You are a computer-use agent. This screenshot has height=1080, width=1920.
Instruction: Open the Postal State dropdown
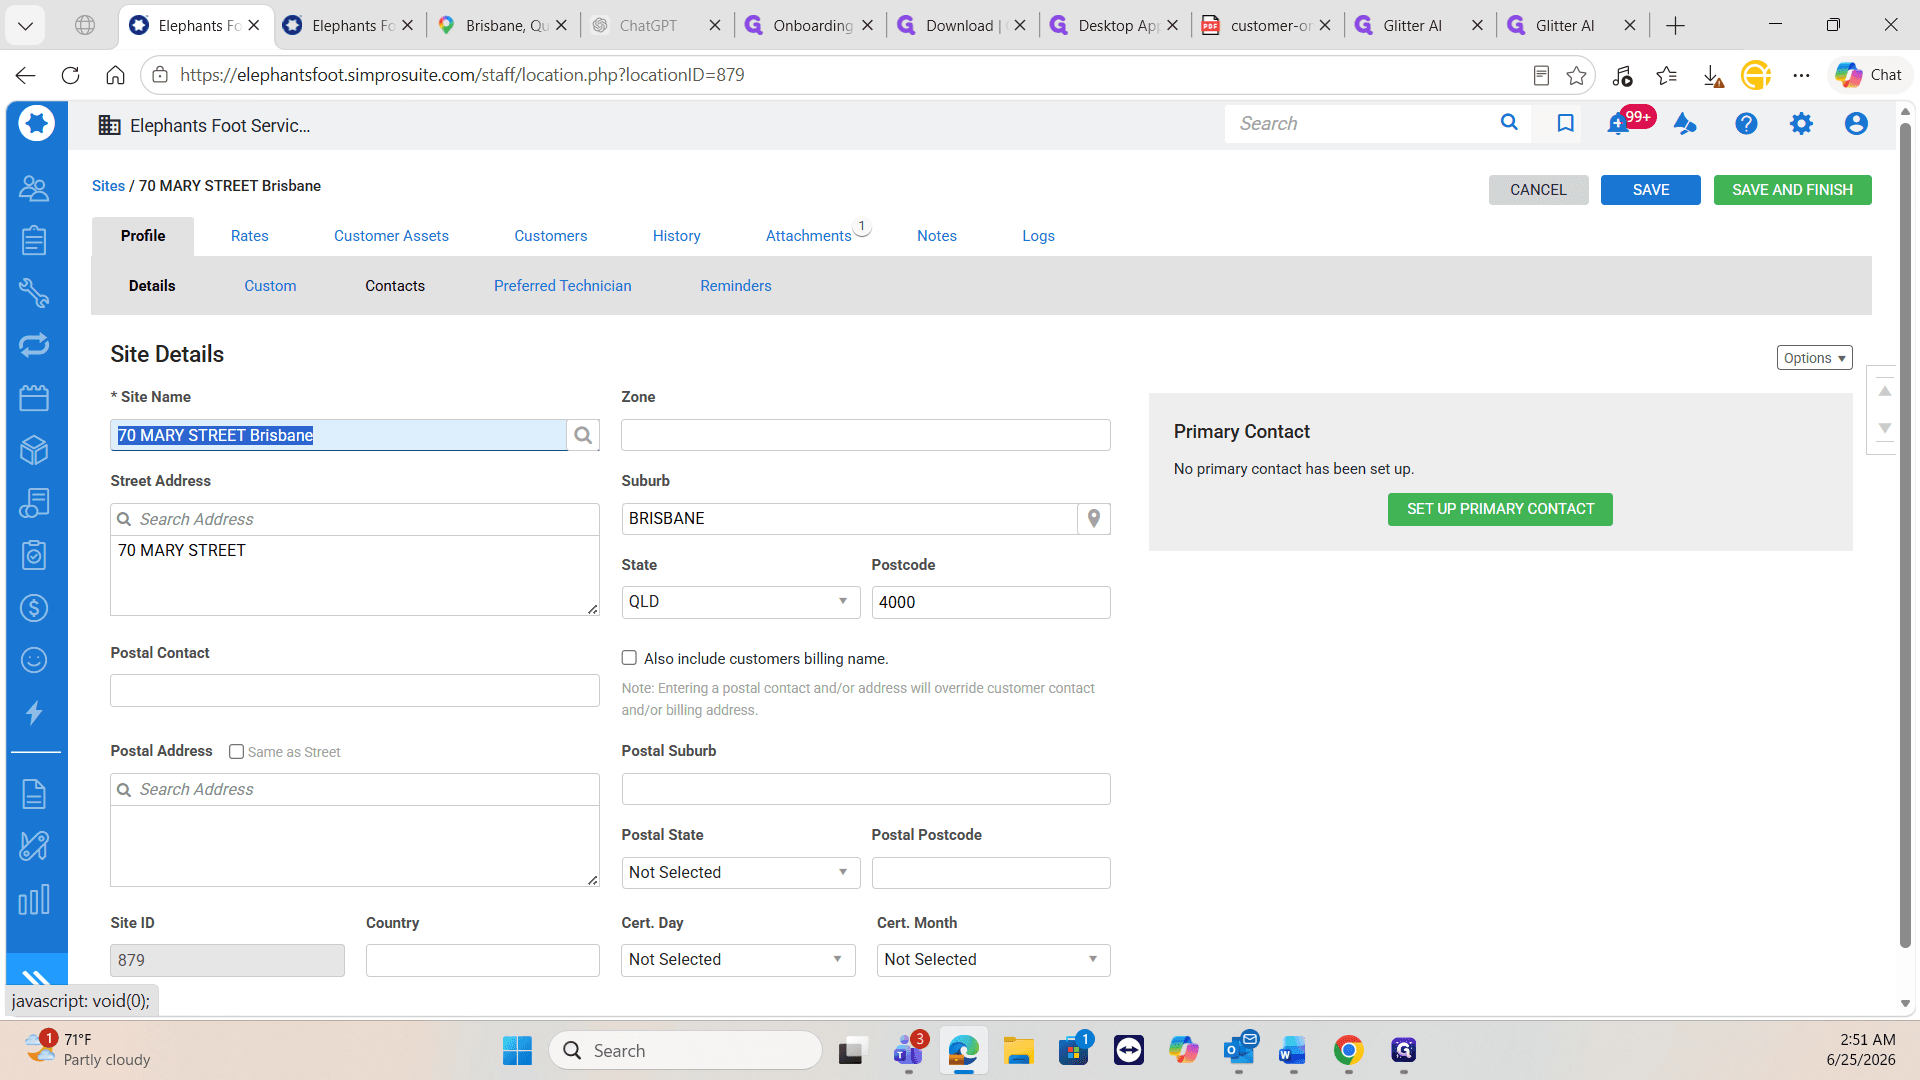740,872
